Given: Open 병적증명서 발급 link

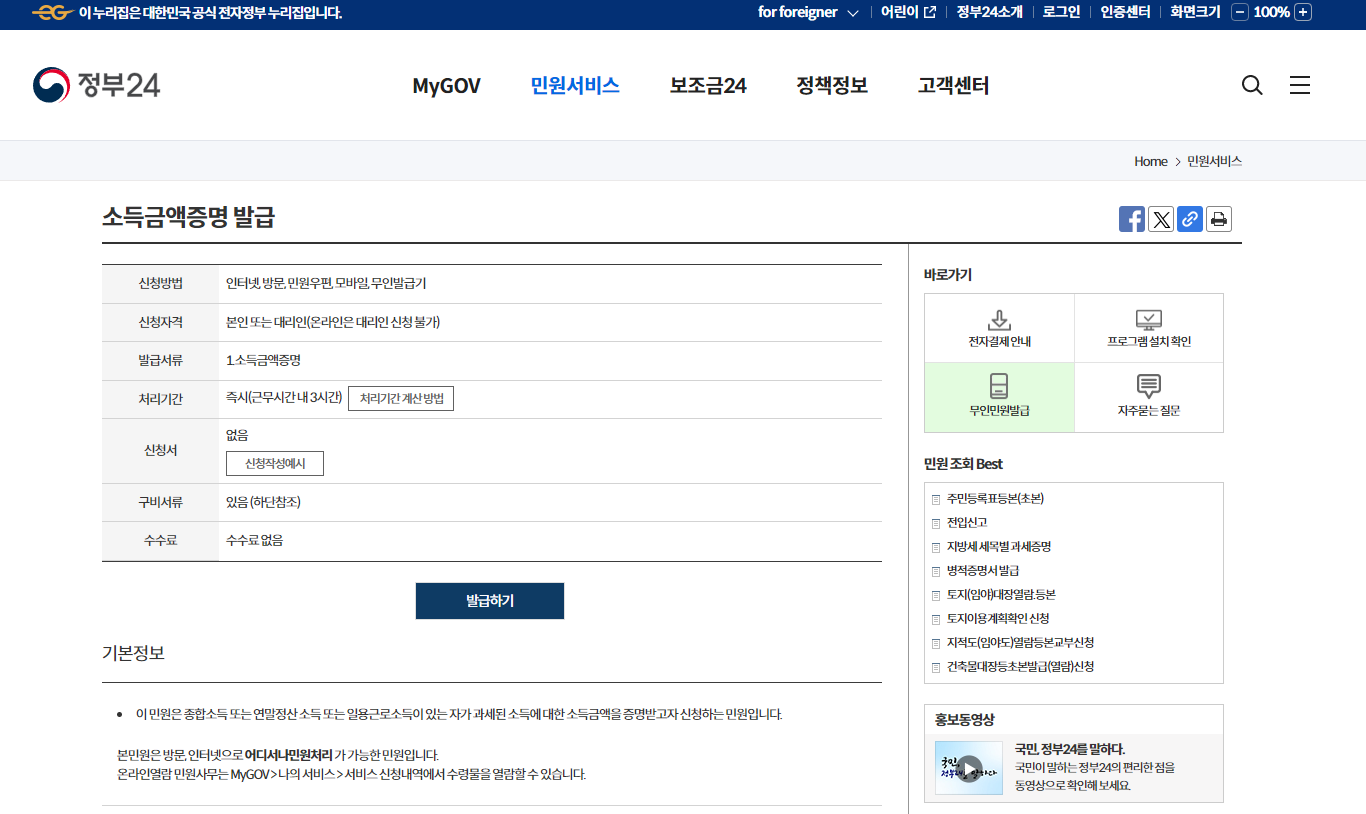Looking at the screenshot, I should 983,570.
